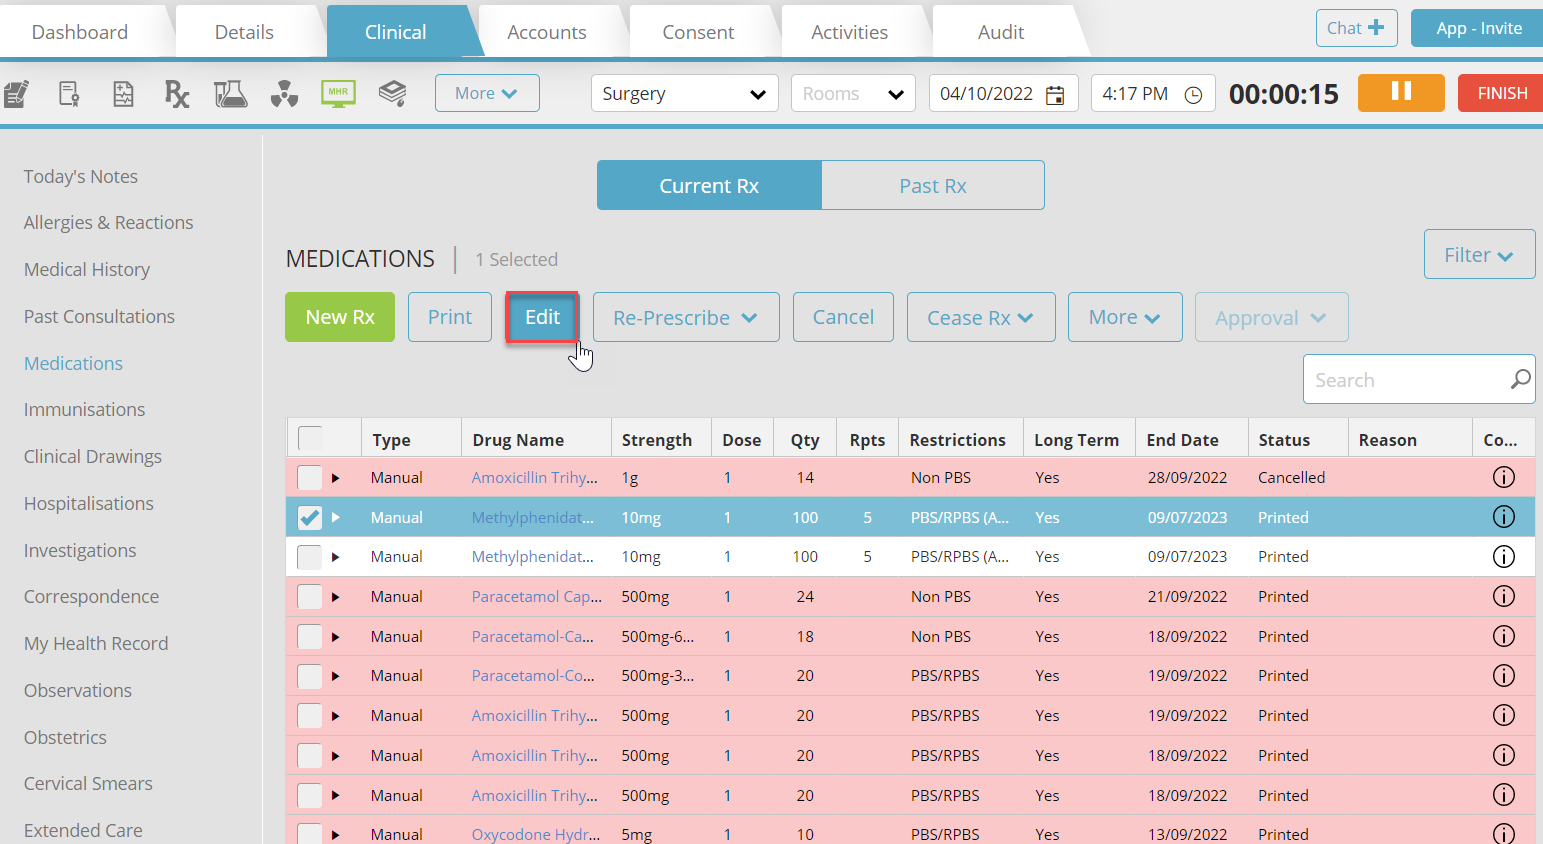The image size is (1543, 844).
Task: Open the Rooms dropdown
Action: (x=853, y=93)
